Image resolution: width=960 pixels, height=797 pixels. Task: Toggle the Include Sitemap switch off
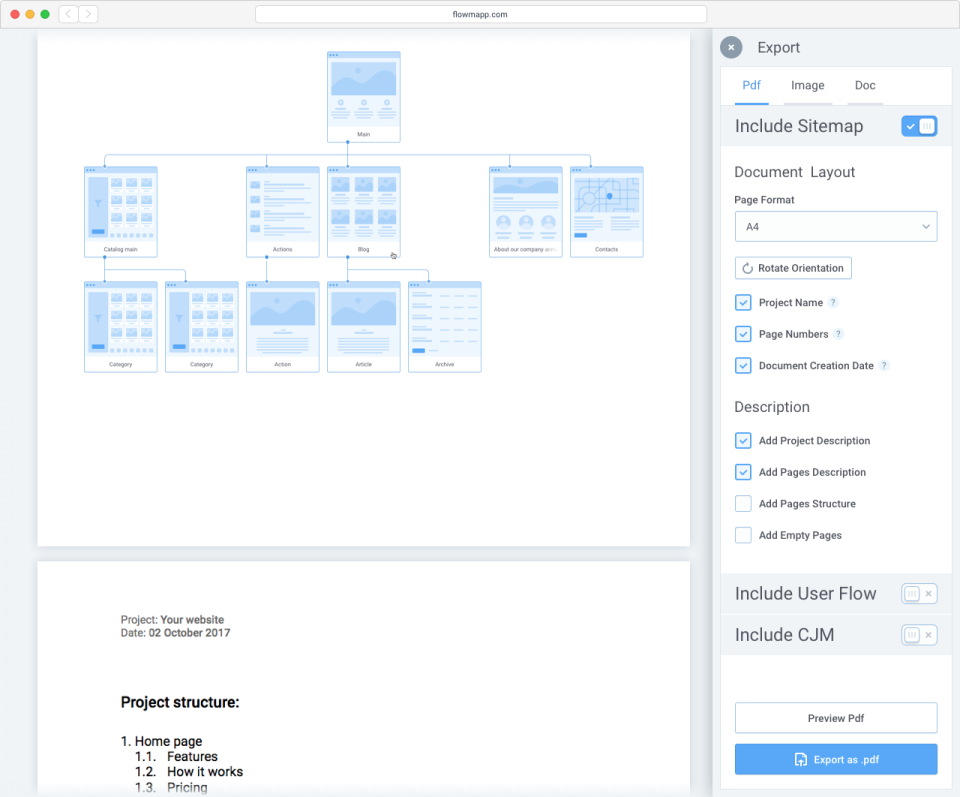pyautogui.click(x=919, y=126)
